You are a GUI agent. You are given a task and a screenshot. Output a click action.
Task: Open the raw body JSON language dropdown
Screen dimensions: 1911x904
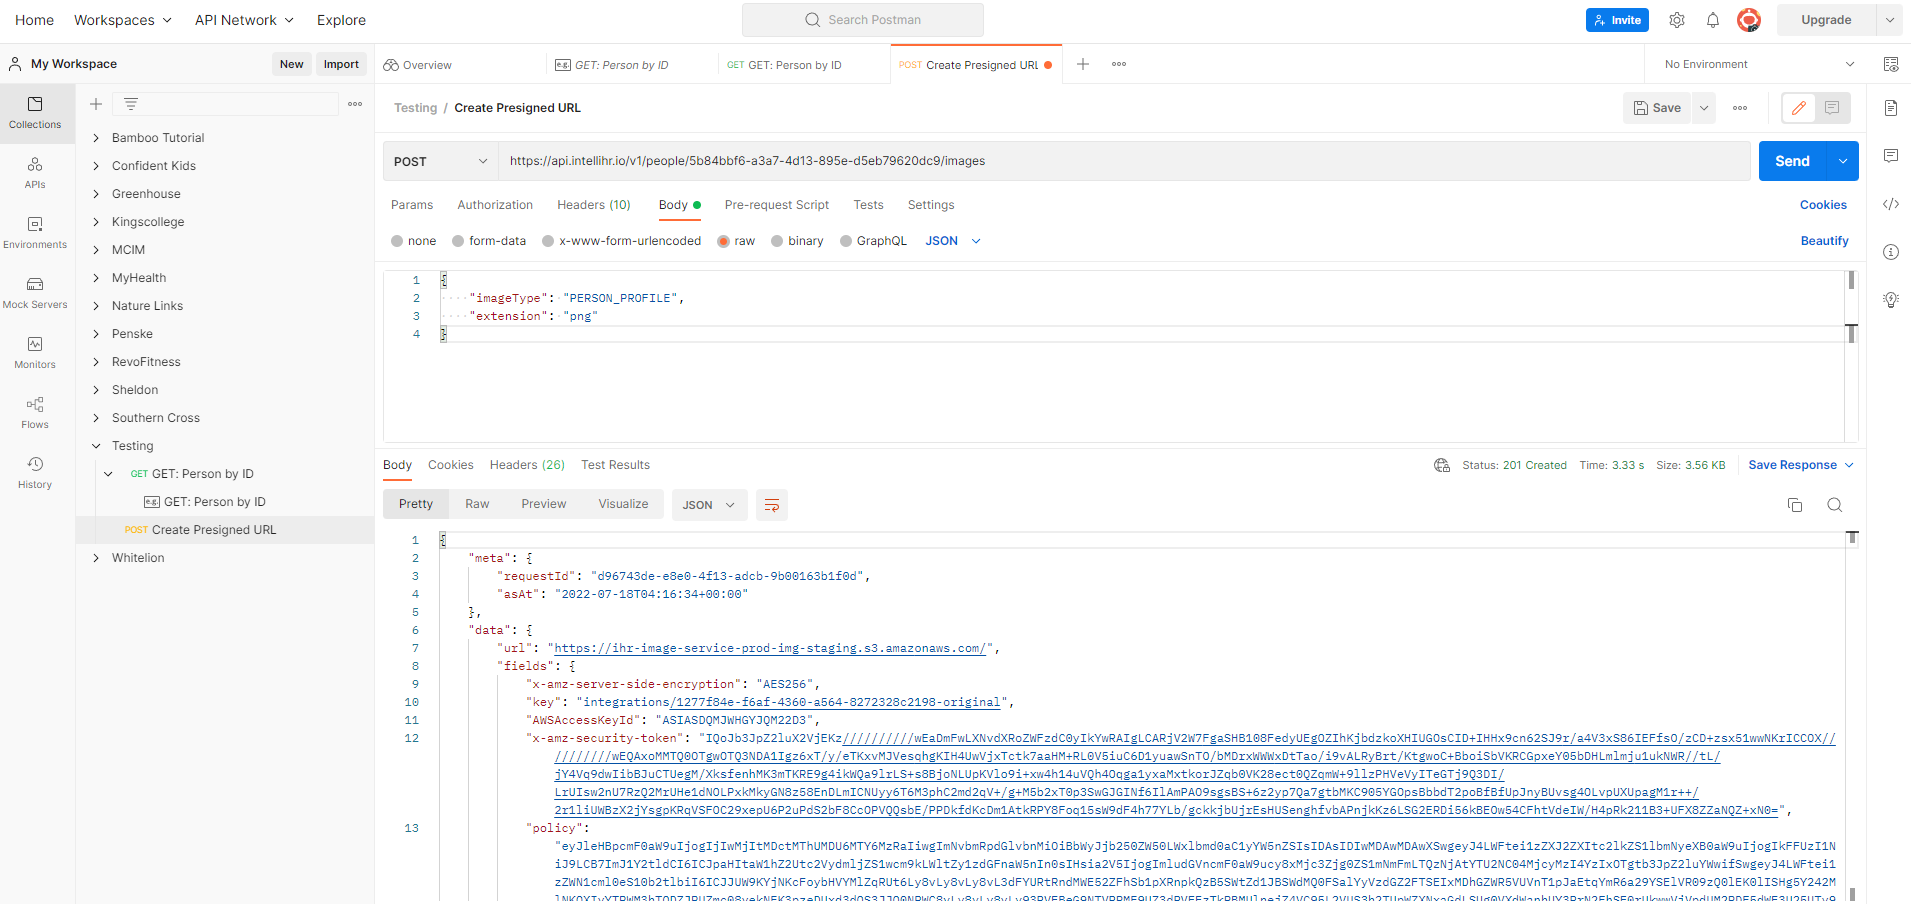point(953,241)
